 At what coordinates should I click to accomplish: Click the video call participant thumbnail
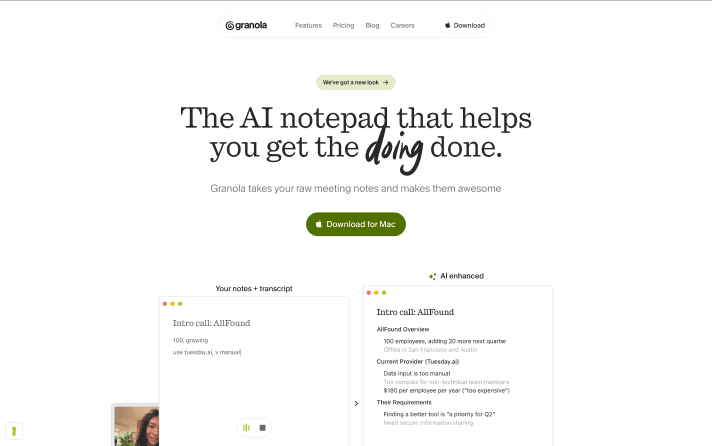coord(136,426)
